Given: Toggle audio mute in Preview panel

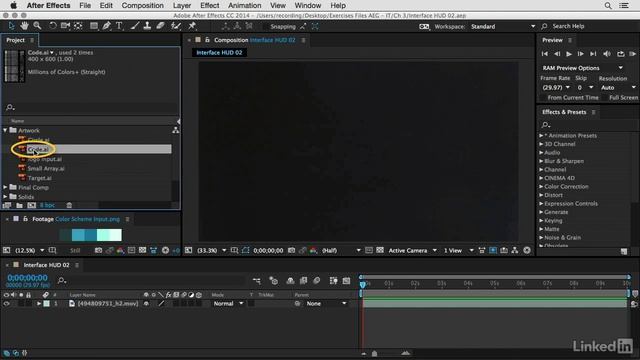Looking at the screenshot, I should 607,54.
